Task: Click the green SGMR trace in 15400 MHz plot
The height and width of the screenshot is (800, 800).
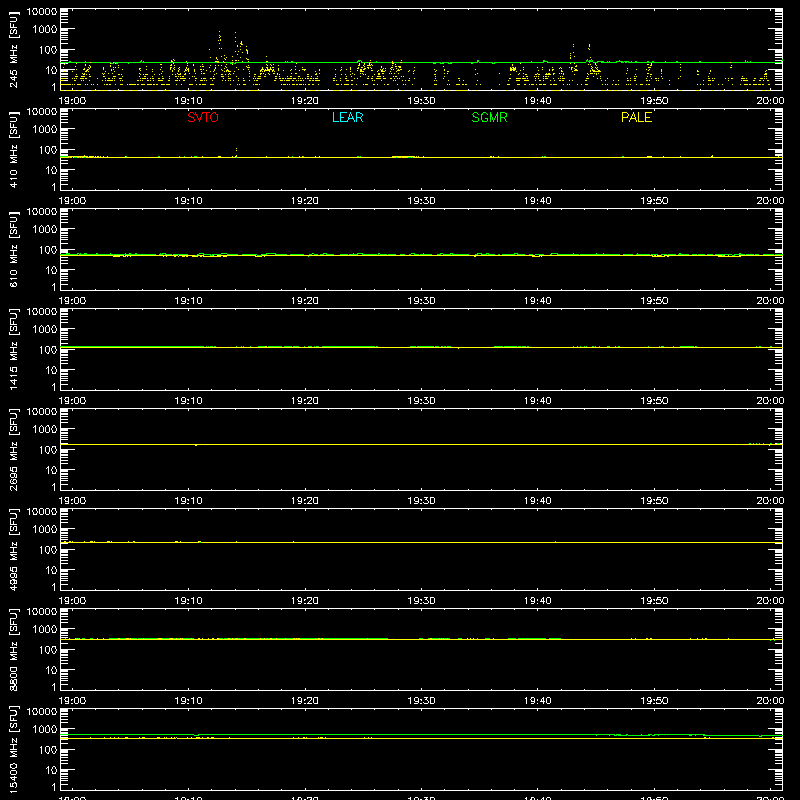Action: (421, 735)
